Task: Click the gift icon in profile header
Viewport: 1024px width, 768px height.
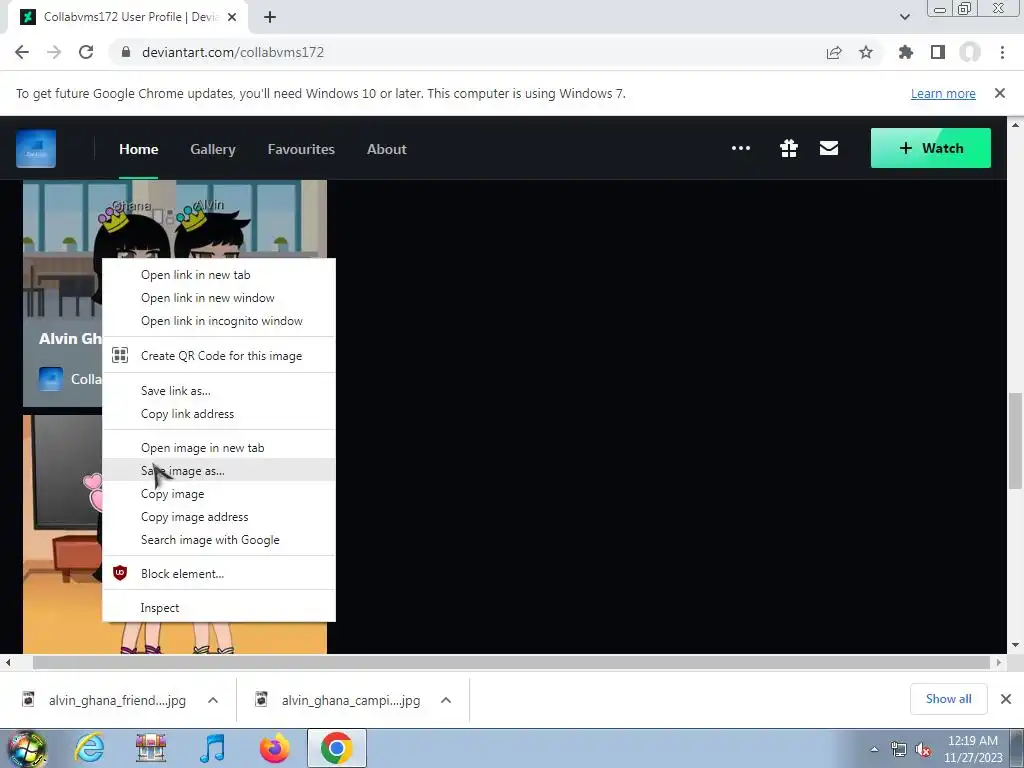Action: [x=789, y=148]
